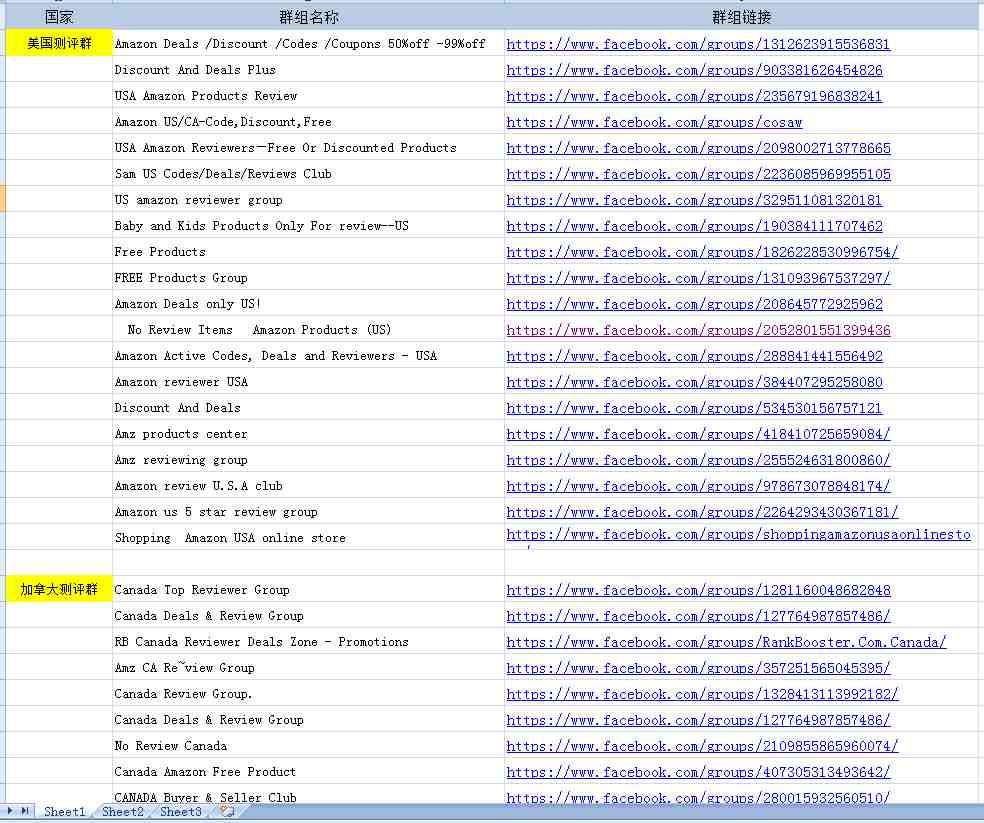Open the groups/1281160048682848 Facebook link

pyautogui.click(x=698, y=591)
